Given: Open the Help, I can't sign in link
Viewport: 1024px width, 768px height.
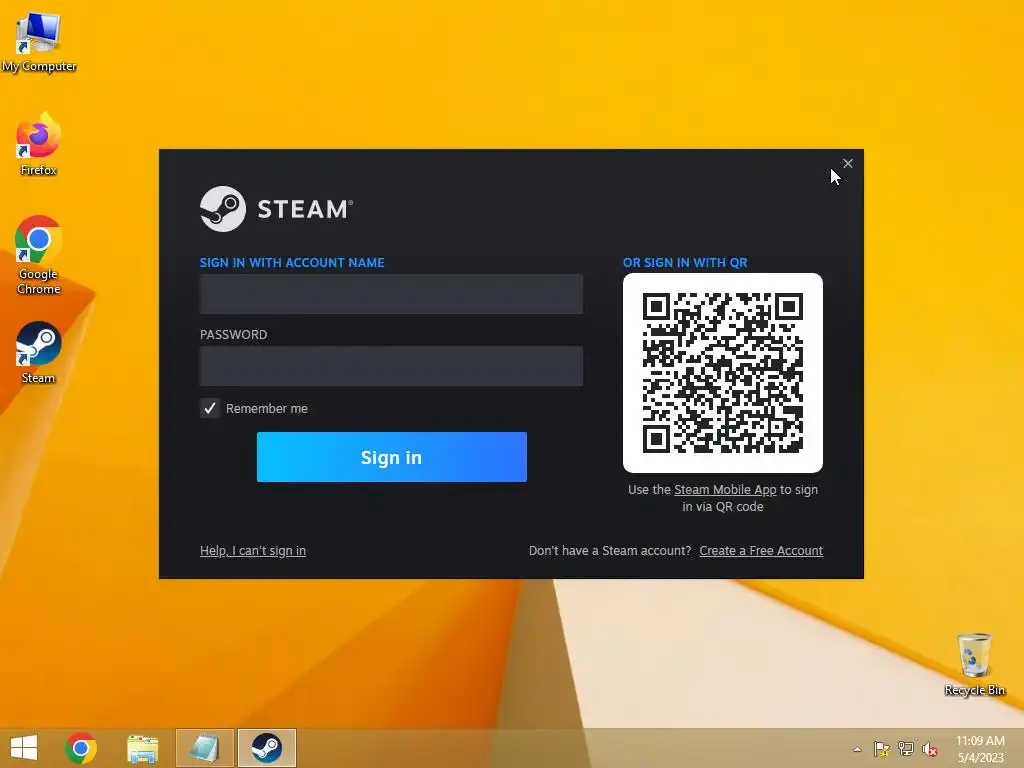Looking at the screenshot, I should click(253, 551).
